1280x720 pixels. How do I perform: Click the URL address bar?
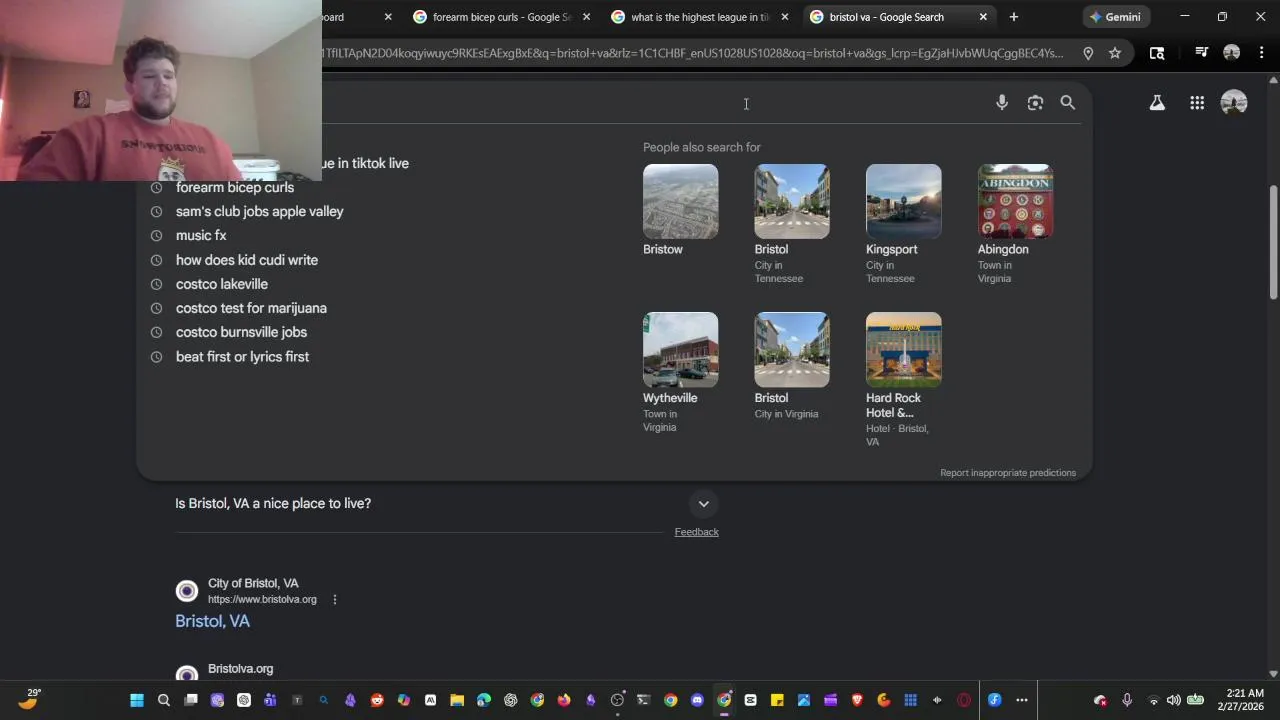(694, 53)
